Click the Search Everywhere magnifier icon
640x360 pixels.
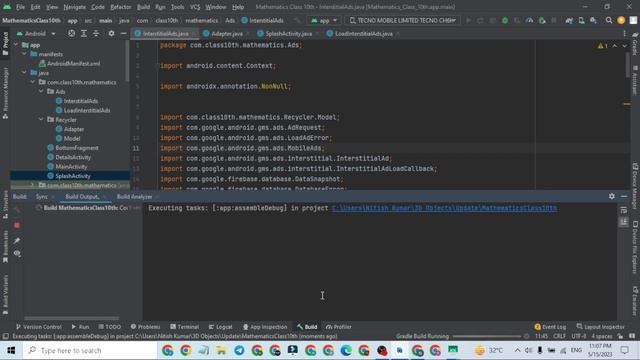point(609,20)
